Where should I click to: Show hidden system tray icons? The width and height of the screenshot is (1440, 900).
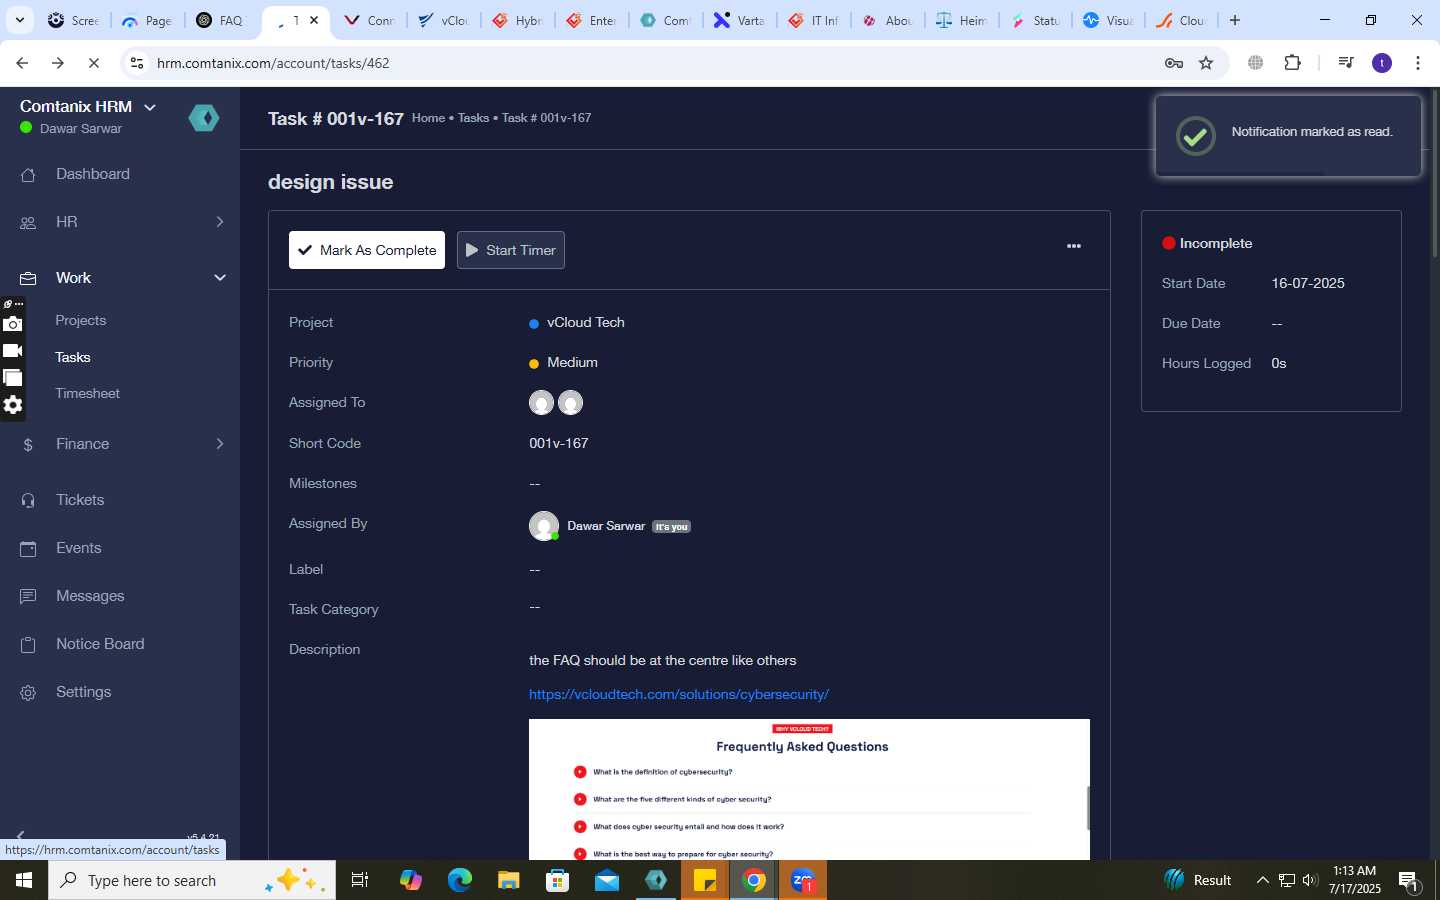1262,880
